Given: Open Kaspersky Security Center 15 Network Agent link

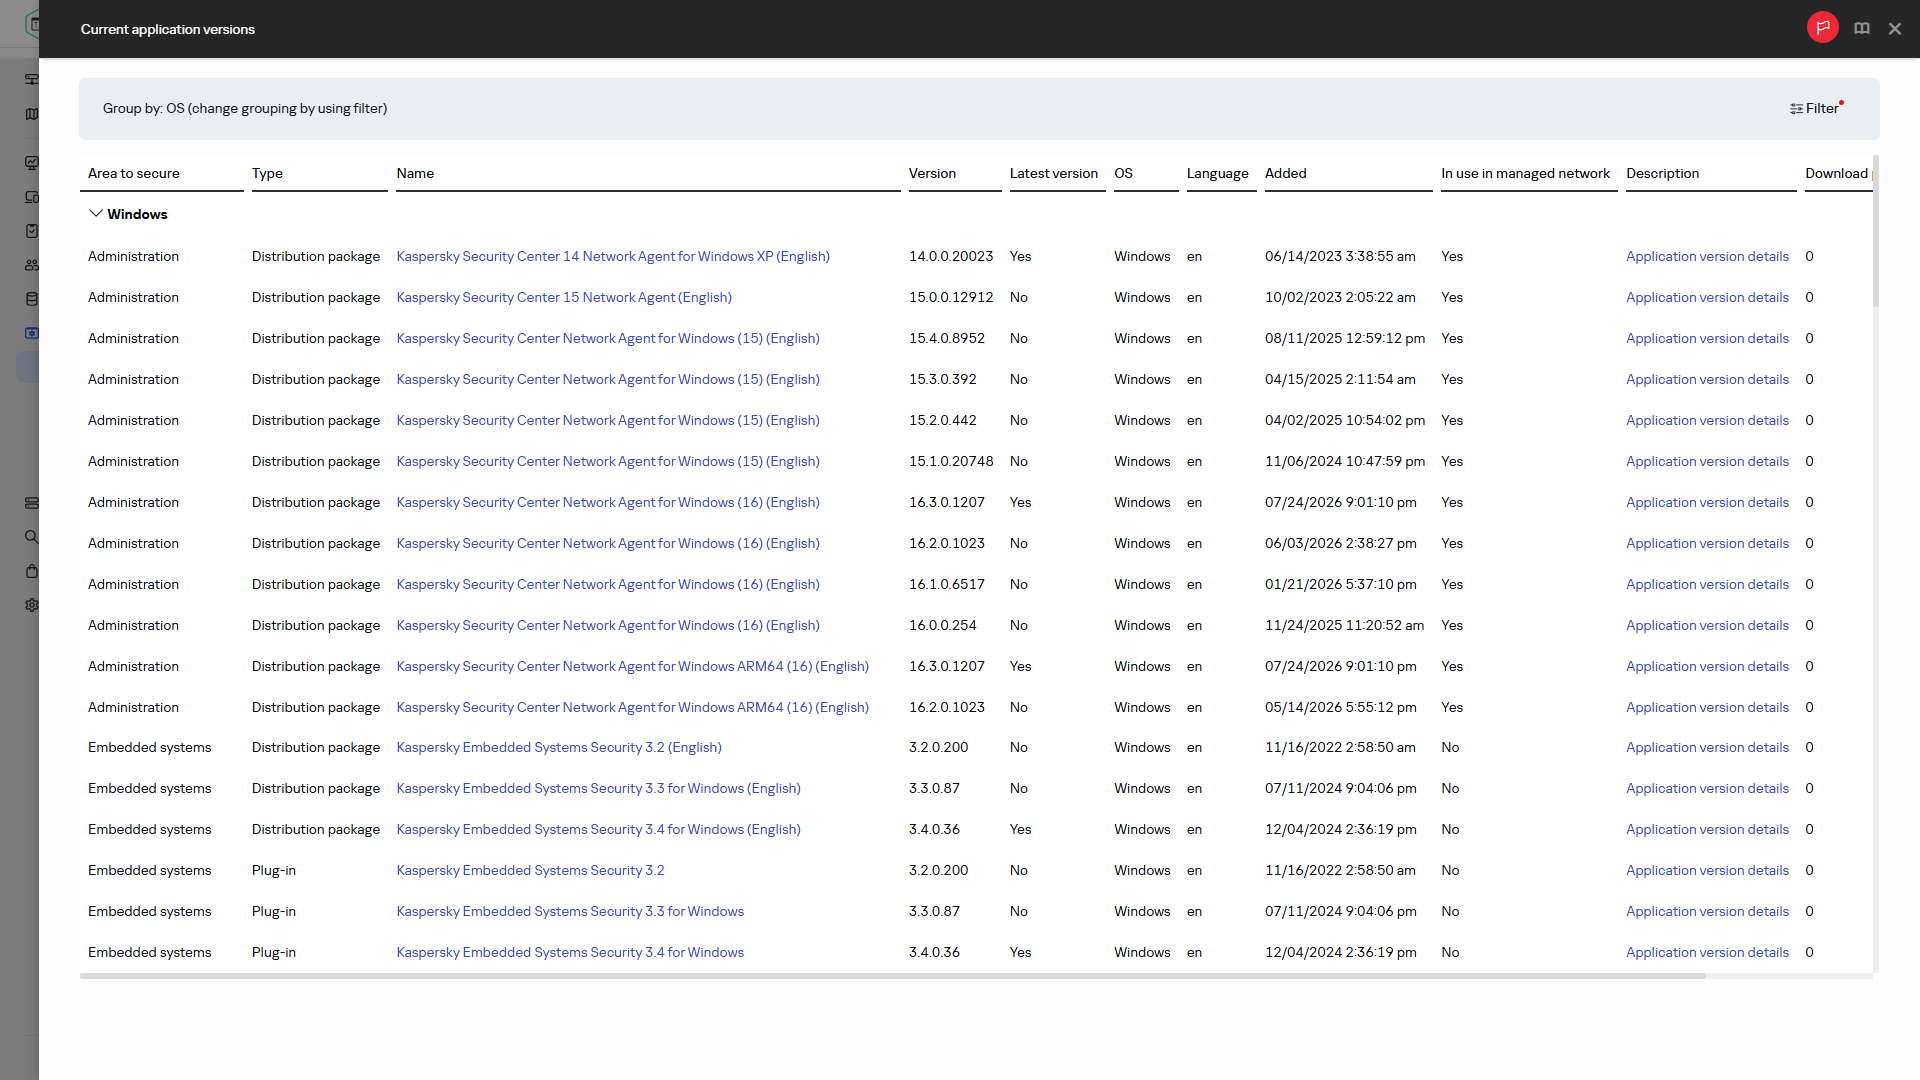Looking at the screenshot, I should coord(564,297).
